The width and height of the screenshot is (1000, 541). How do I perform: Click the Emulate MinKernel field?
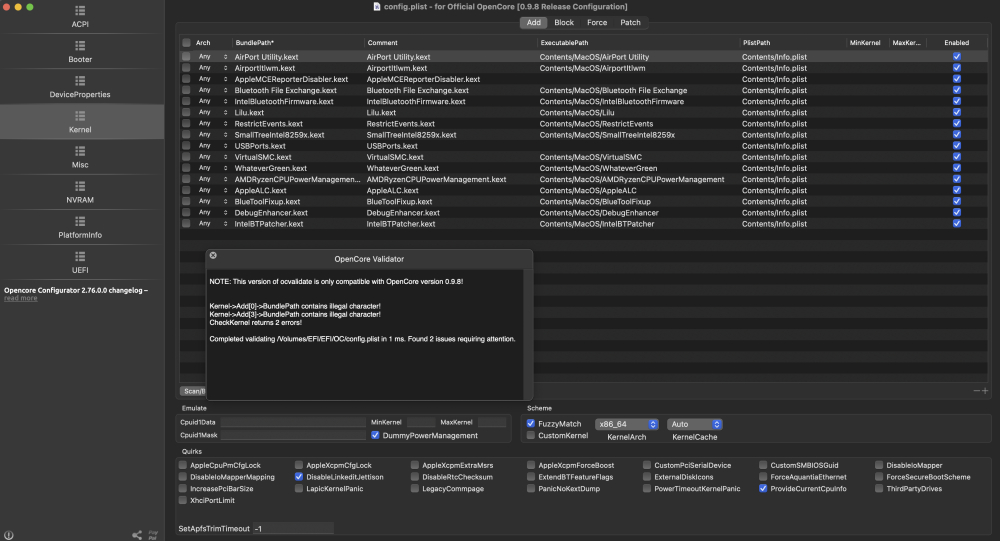tap(421, 422)
